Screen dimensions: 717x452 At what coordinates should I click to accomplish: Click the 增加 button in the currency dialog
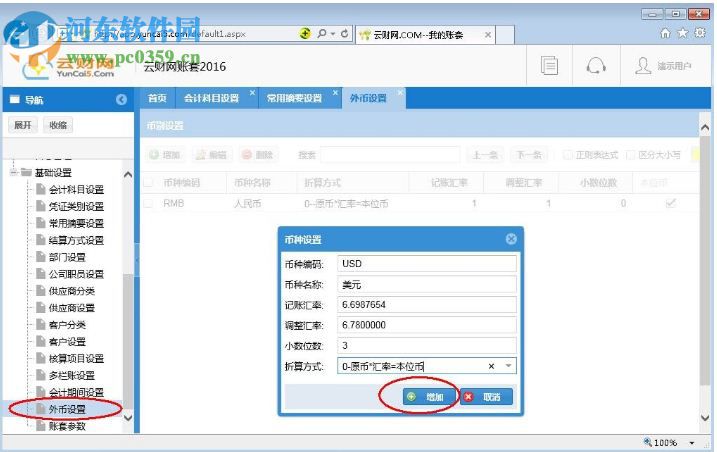pos(430,397)
